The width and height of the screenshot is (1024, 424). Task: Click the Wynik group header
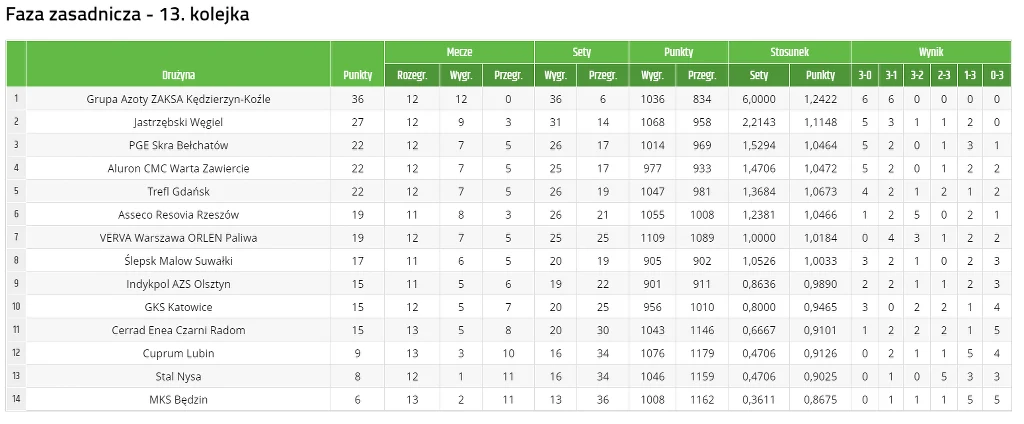pyautogui.click(x=930, y=52)
